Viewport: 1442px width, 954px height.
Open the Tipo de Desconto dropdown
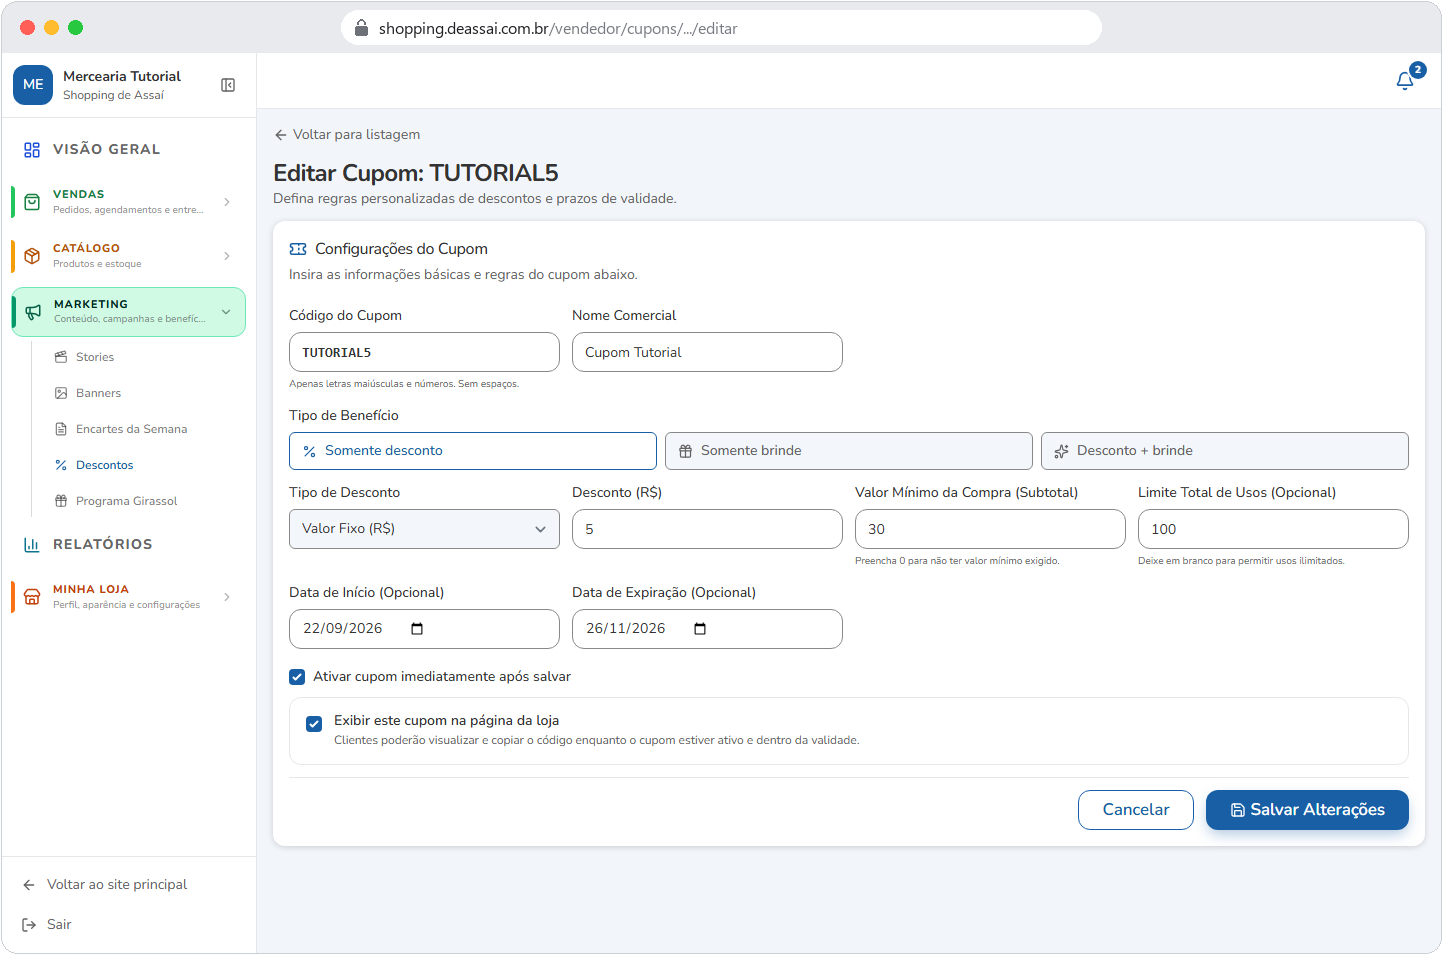tap(424, 529)
